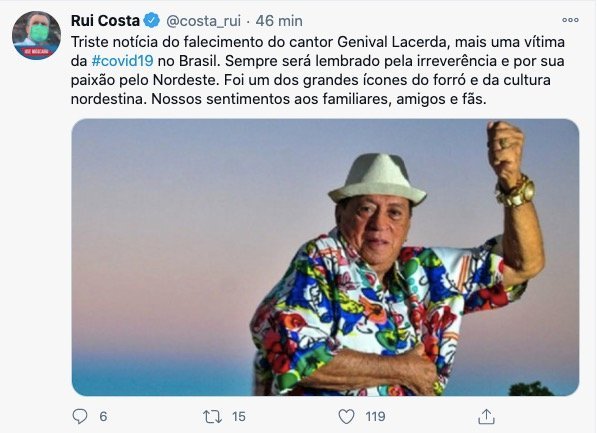Viewport: 597px width, 433px height.
Task: Open the @costa_rui handle
Action: tap(203, 21)
